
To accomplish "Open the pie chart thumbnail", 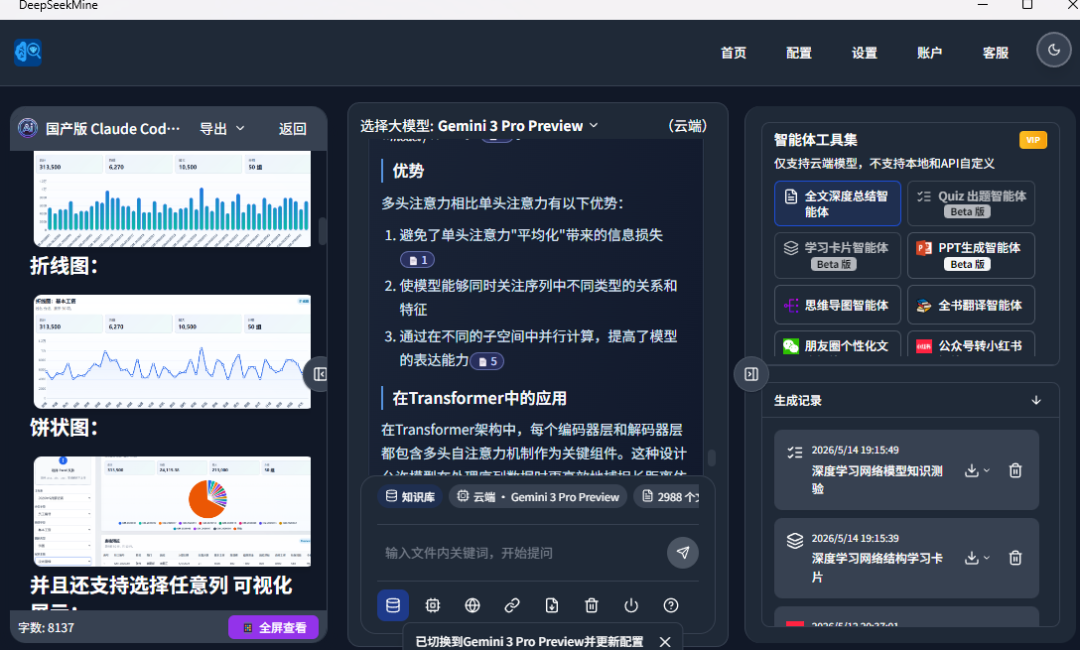I will tap(172, 512).
